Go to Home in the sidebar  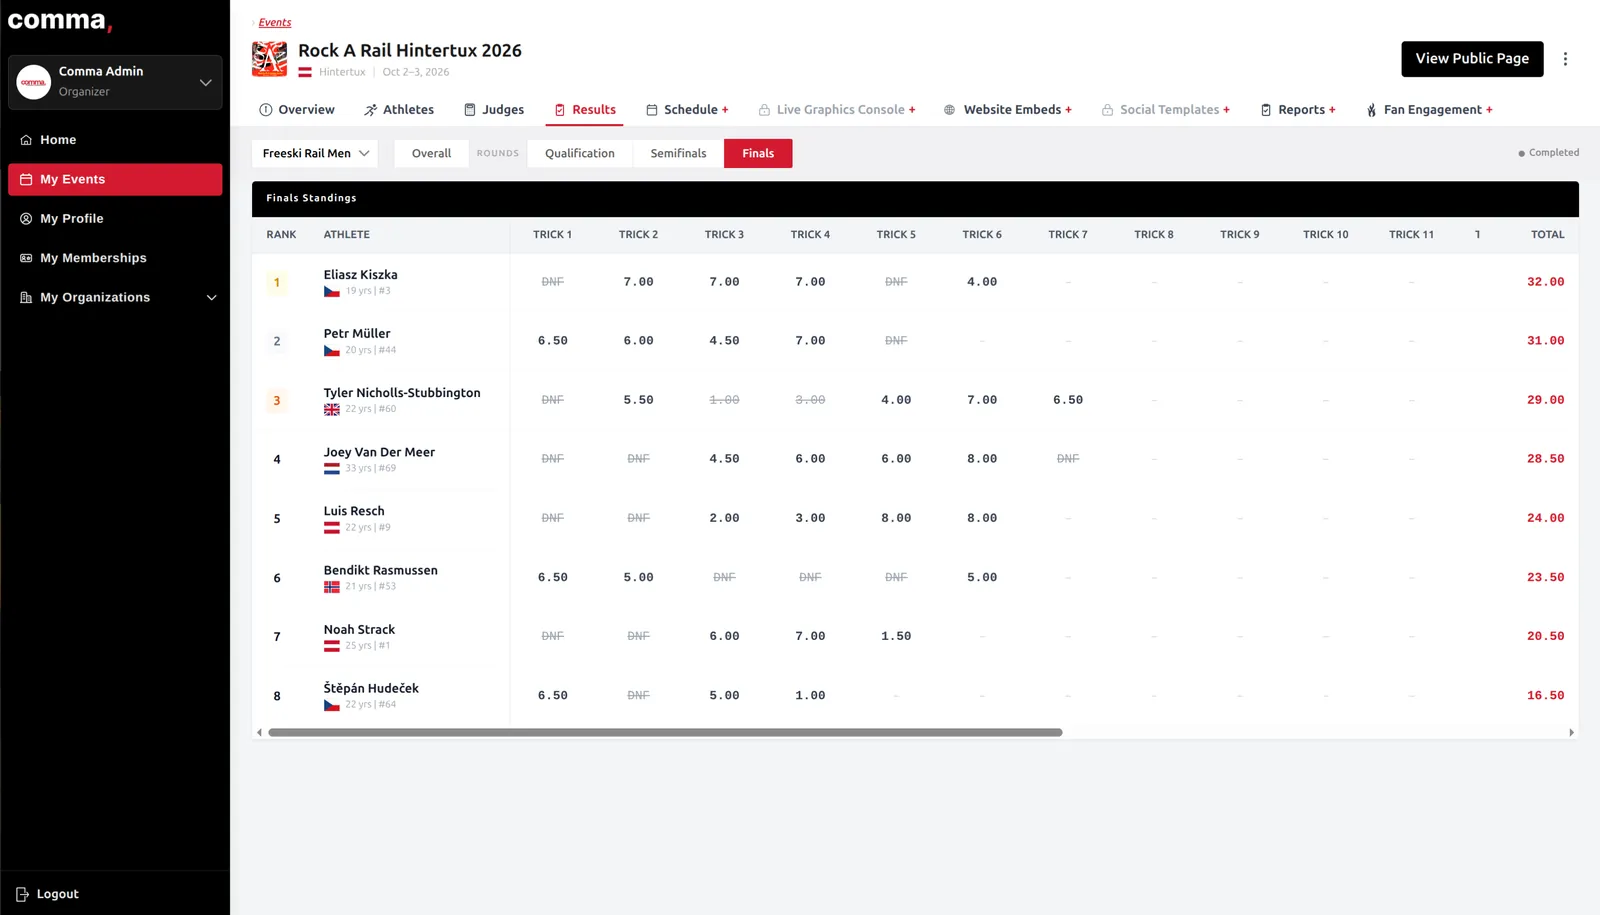point(115,140)
